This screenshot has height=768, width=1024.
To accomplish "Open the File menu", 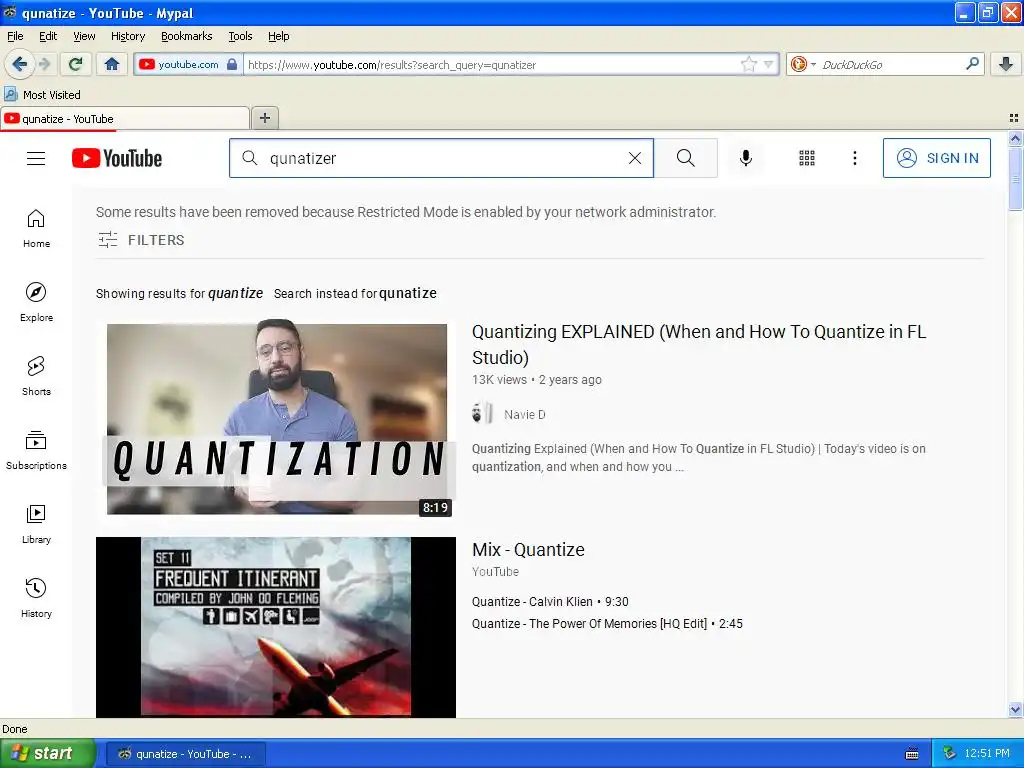I will 15,36.
